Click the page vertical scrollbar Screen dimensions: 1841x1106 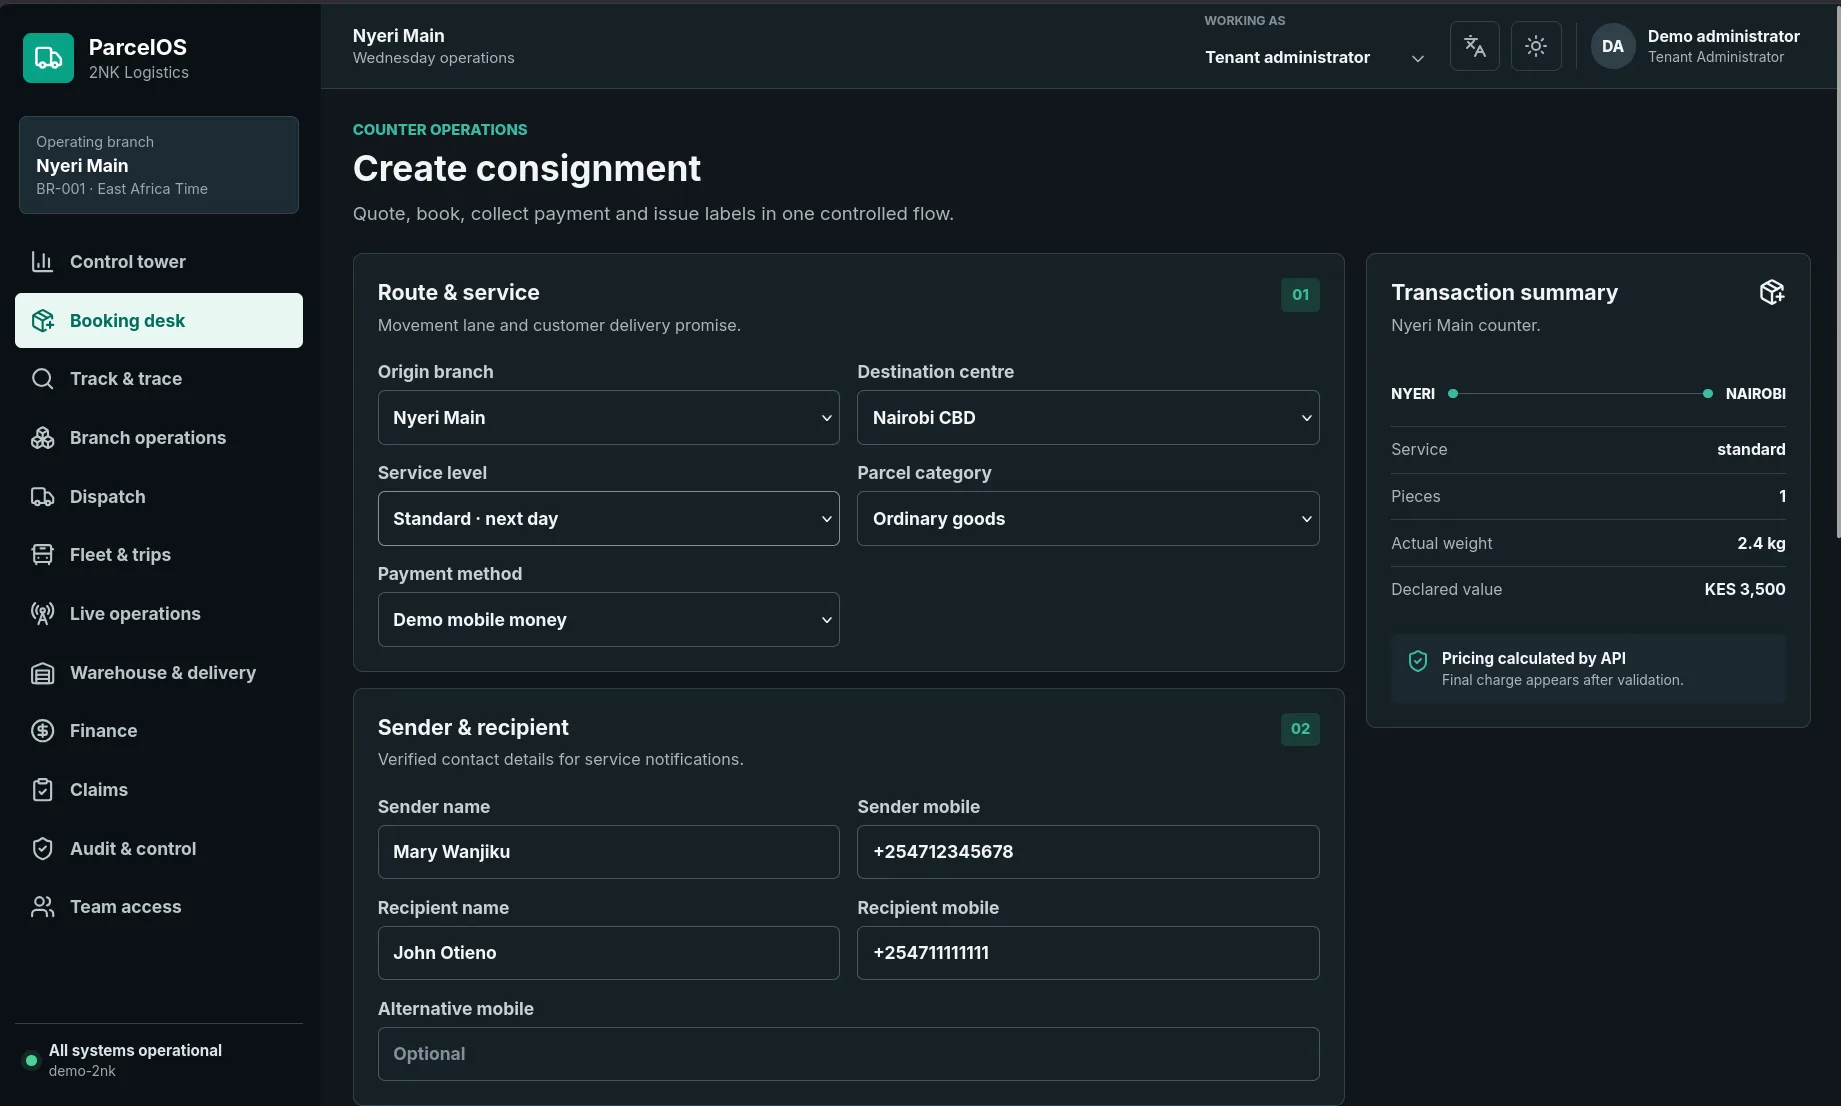1837,270
